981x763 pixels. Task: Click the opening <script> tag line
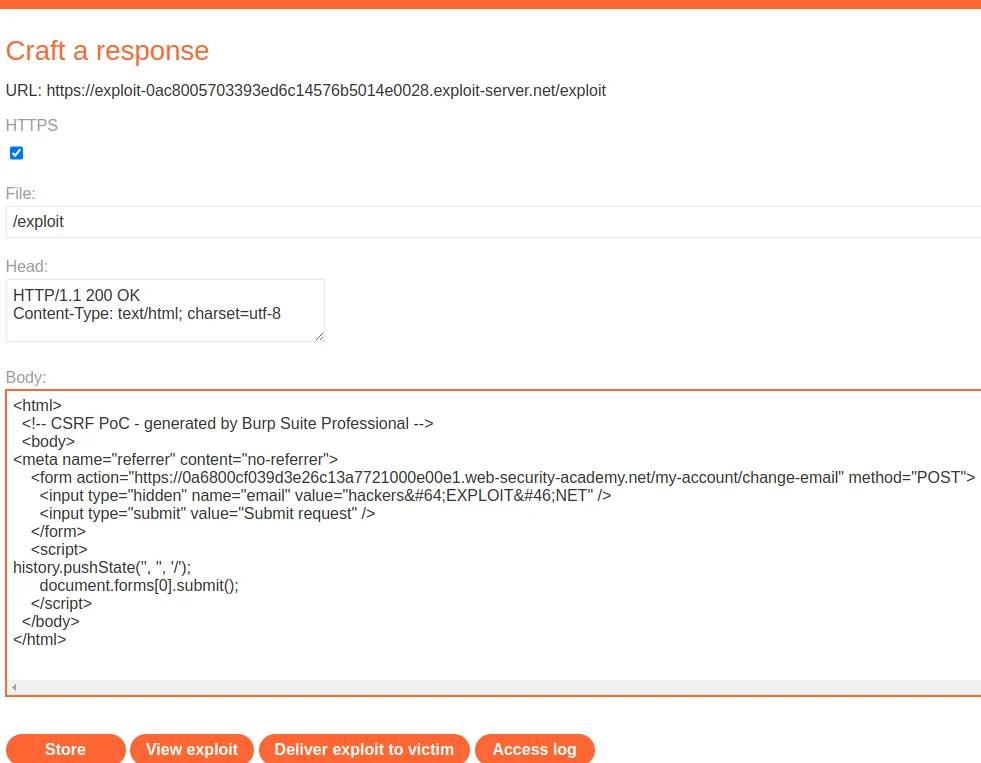coord(59,550)
